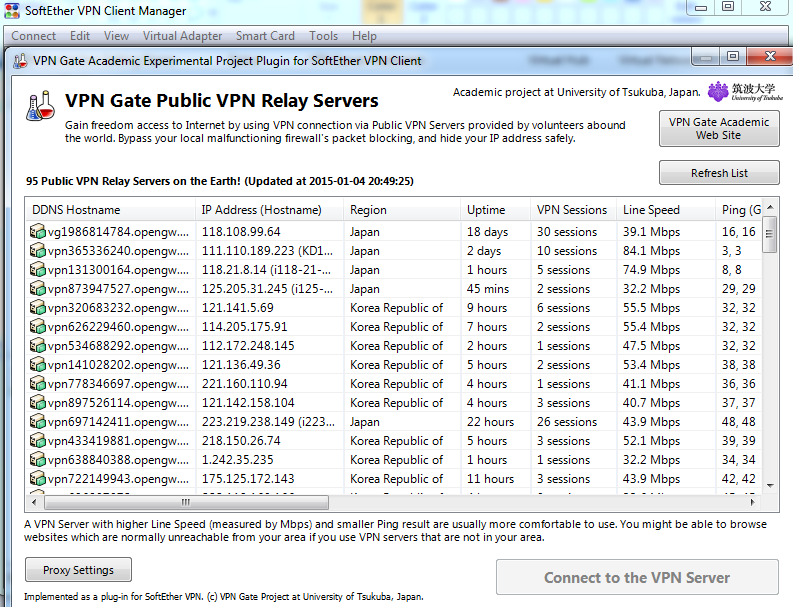Select IP address 112.172.248.145
Viewport: 793px width, 607px height.
(x=248, y=345)
